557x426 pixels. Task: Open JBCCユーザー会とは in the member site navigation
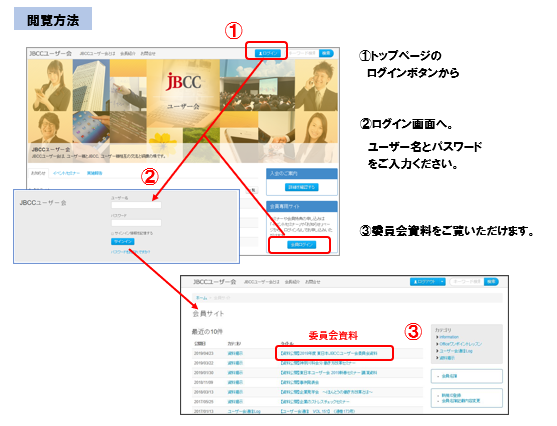[262, 282]
